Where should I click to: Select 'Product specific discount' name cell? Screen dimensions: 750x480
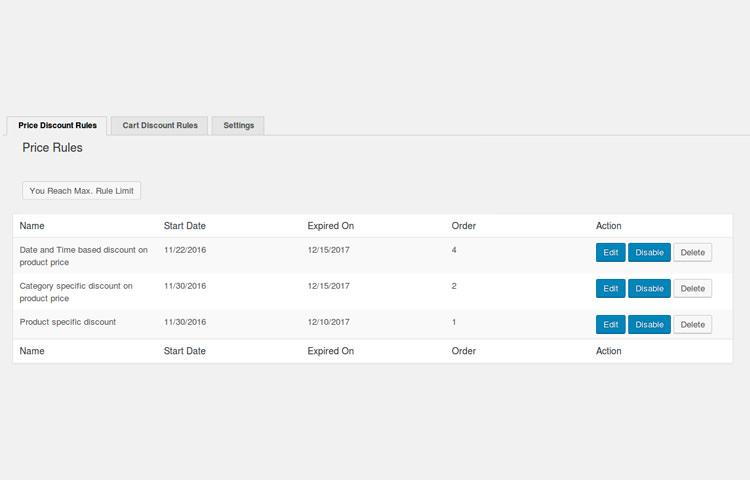(x=67, y=322)
